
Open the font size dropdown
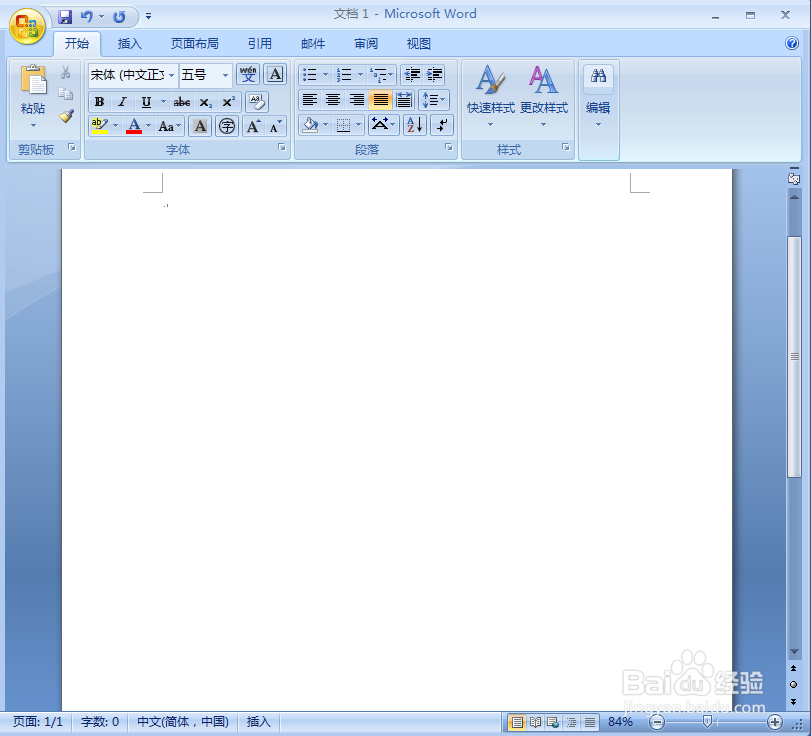[x=225, y=75]
